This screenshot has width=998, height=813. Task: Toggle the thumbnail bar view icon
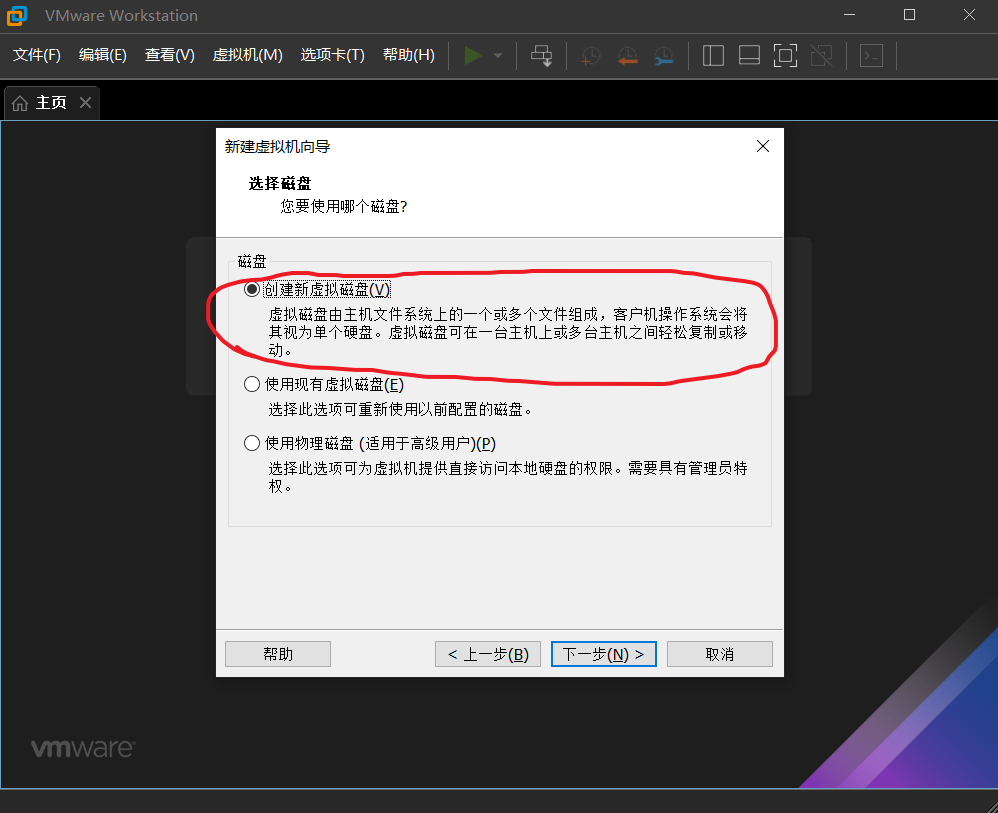click(x=749, y=55)
